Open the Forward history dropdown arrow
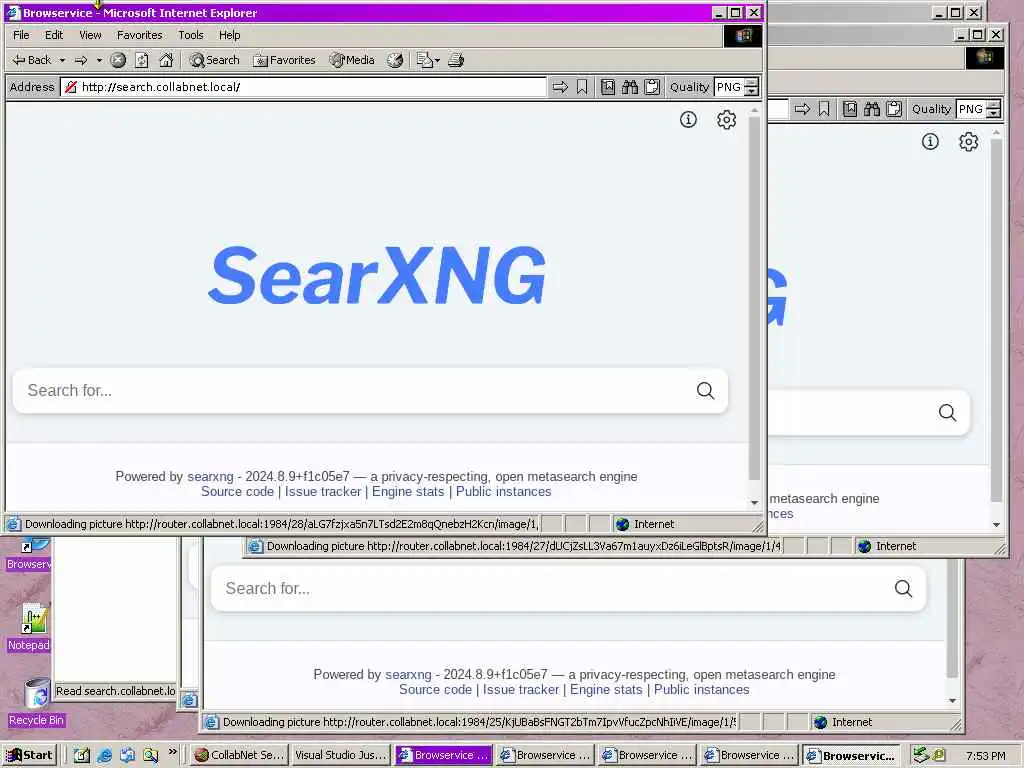The width and height of the screenshot is (1024, 768). pos(99,60)
